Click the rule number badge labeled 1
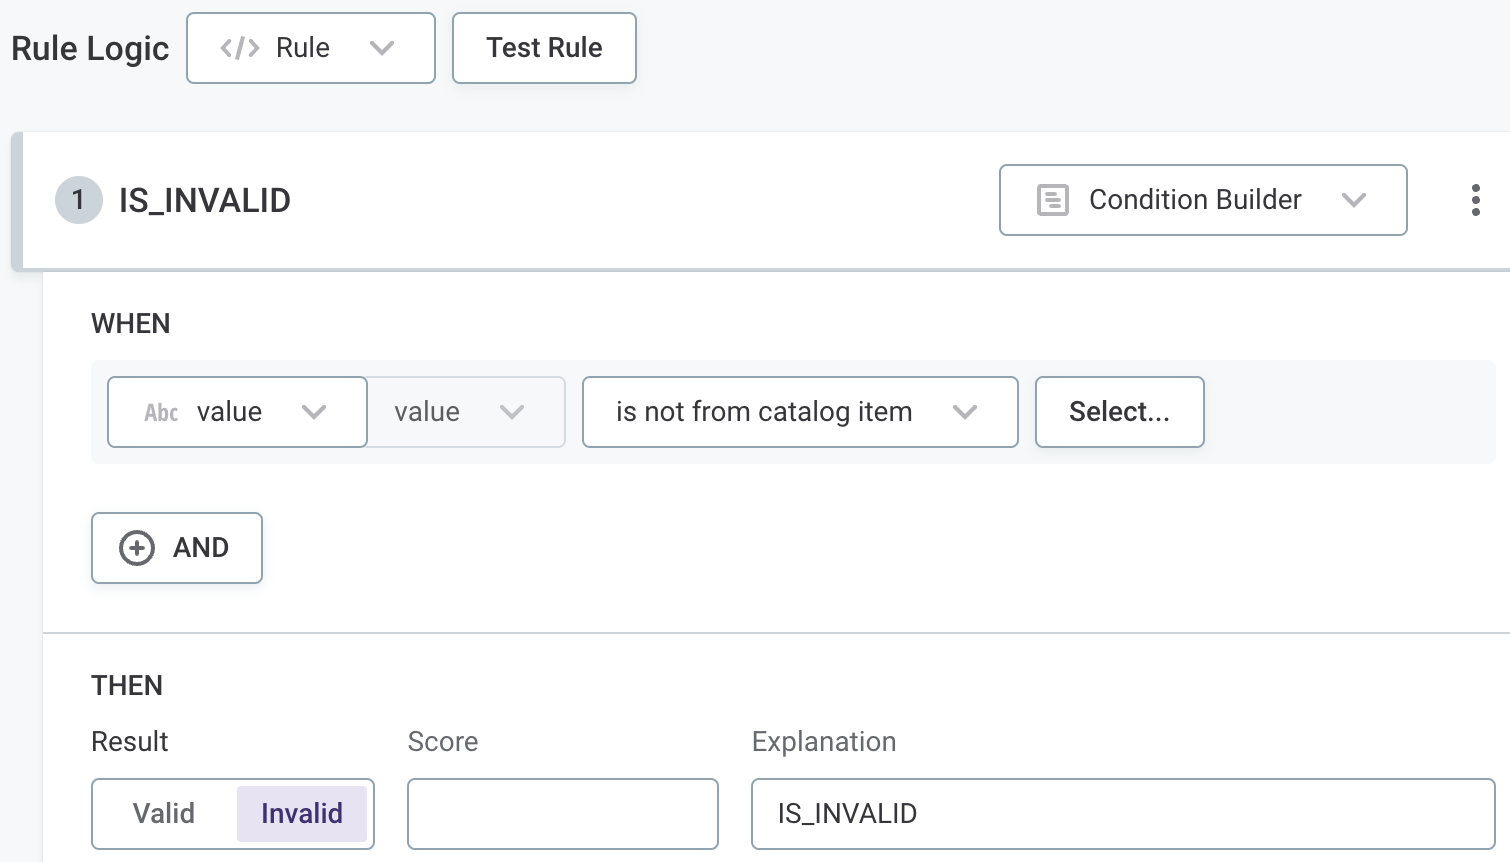 tap(78, 200)
